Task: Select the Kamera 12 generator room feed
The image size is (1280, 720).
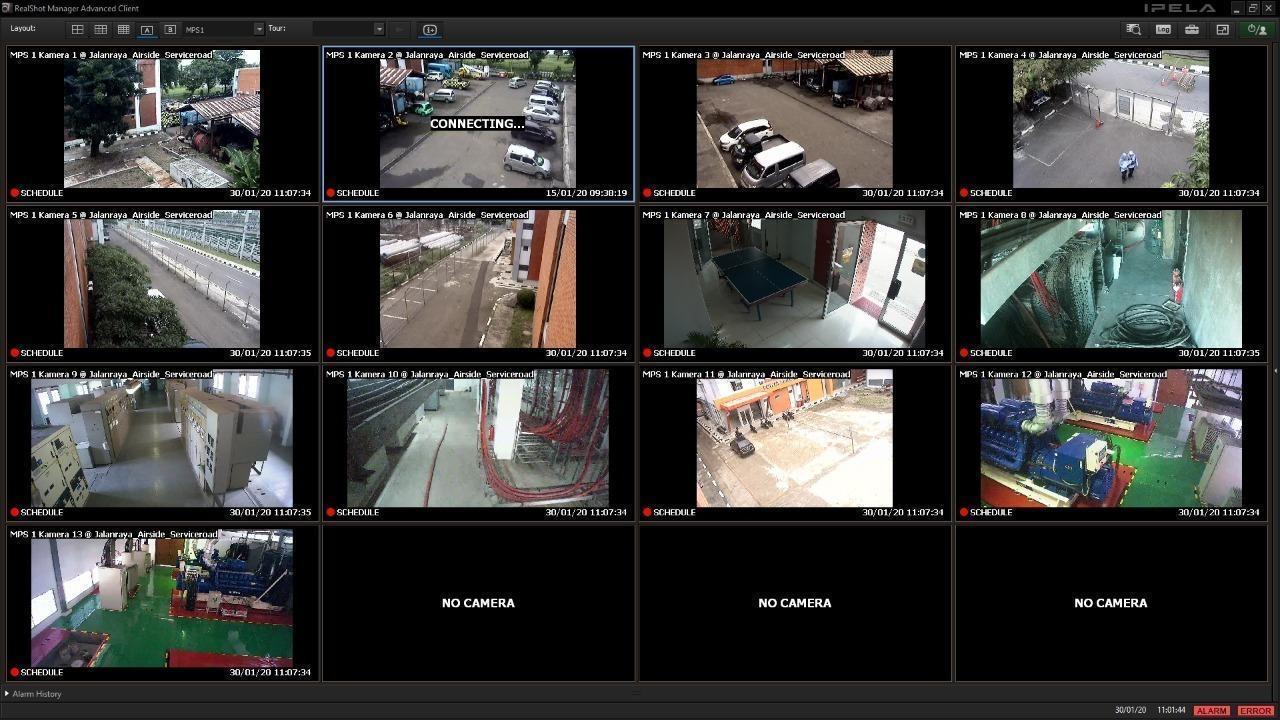Action: [1110, 443]
